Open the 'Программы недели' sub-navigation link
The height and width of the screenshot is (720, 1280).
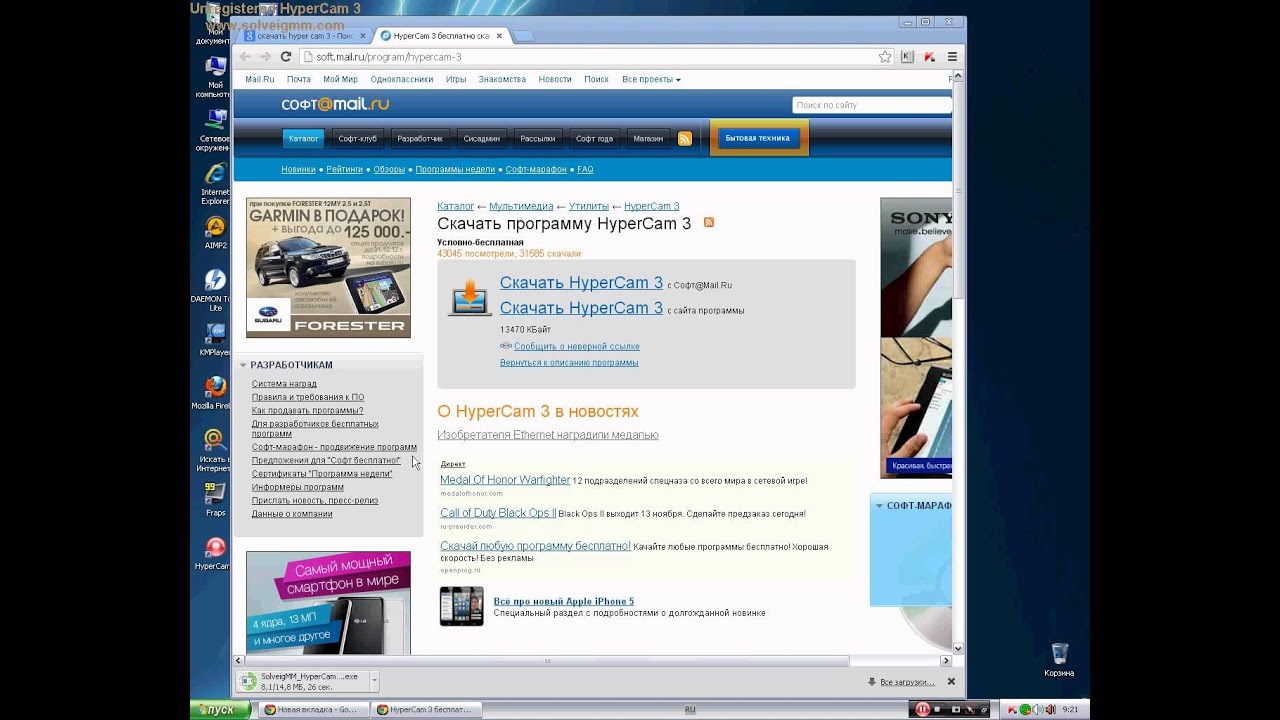pos(455,170)
